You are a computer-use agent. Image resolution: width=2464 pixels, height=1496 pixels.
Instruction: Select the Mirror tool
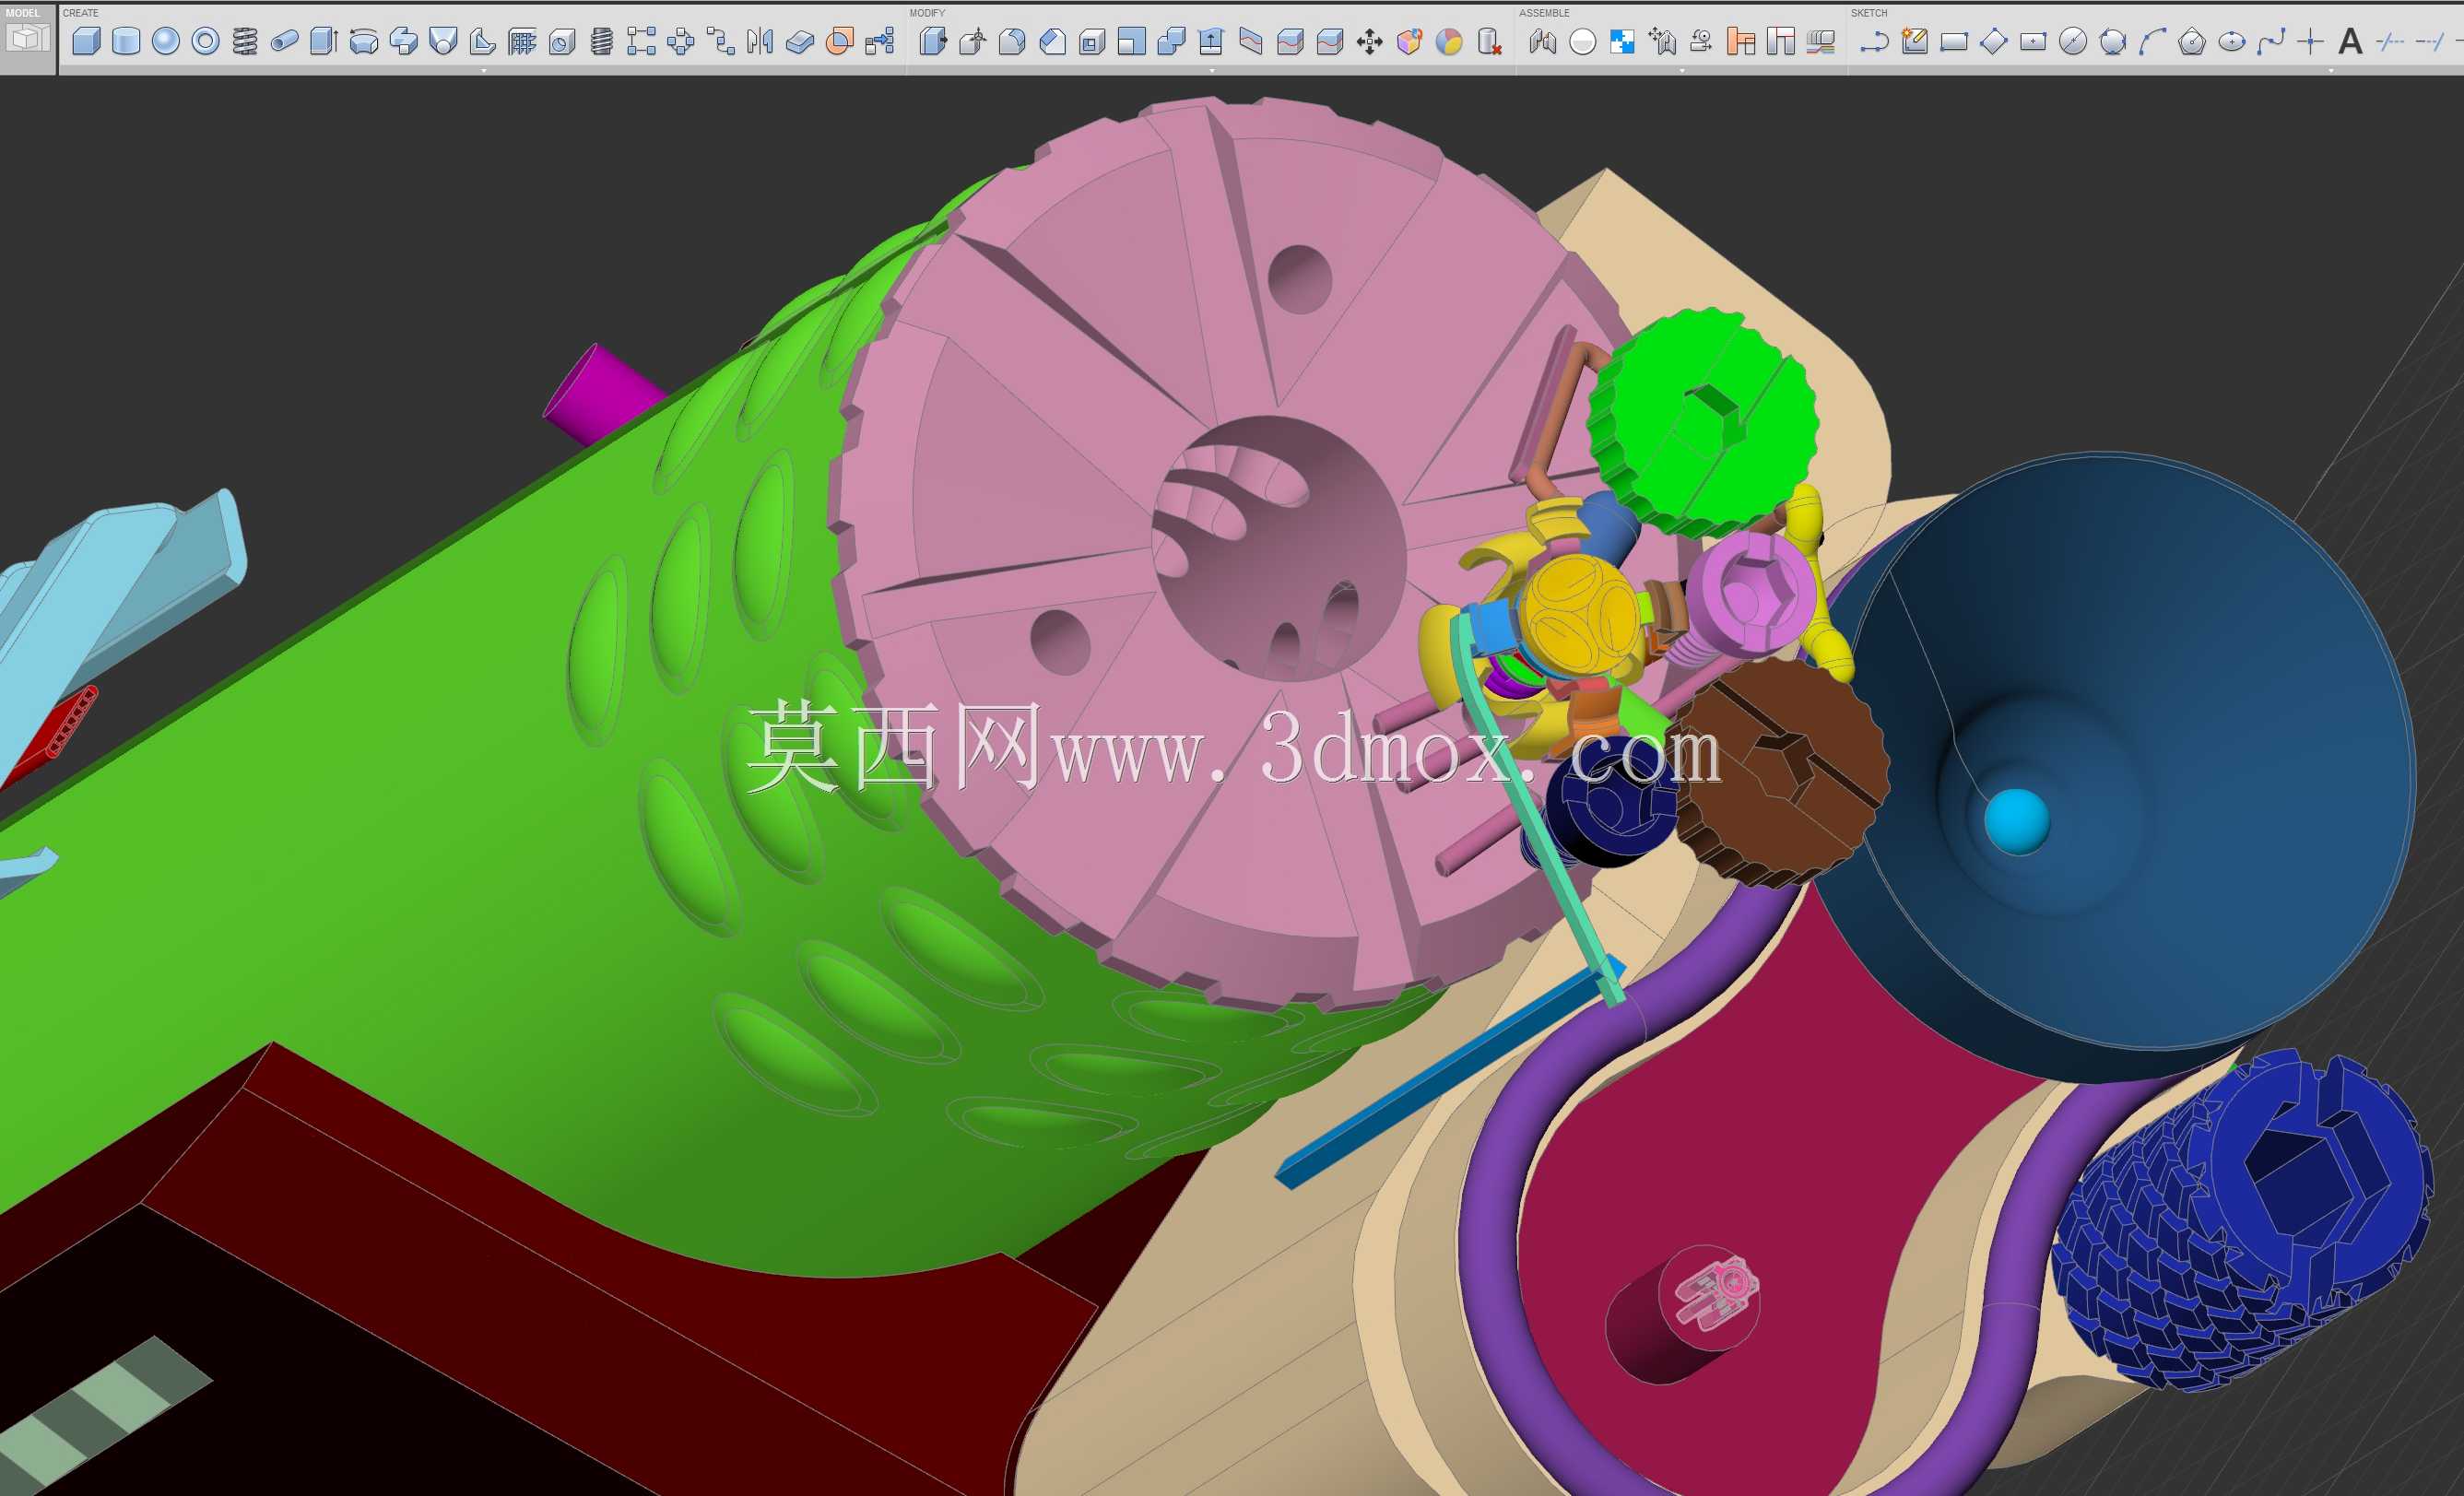coord(760,41)
